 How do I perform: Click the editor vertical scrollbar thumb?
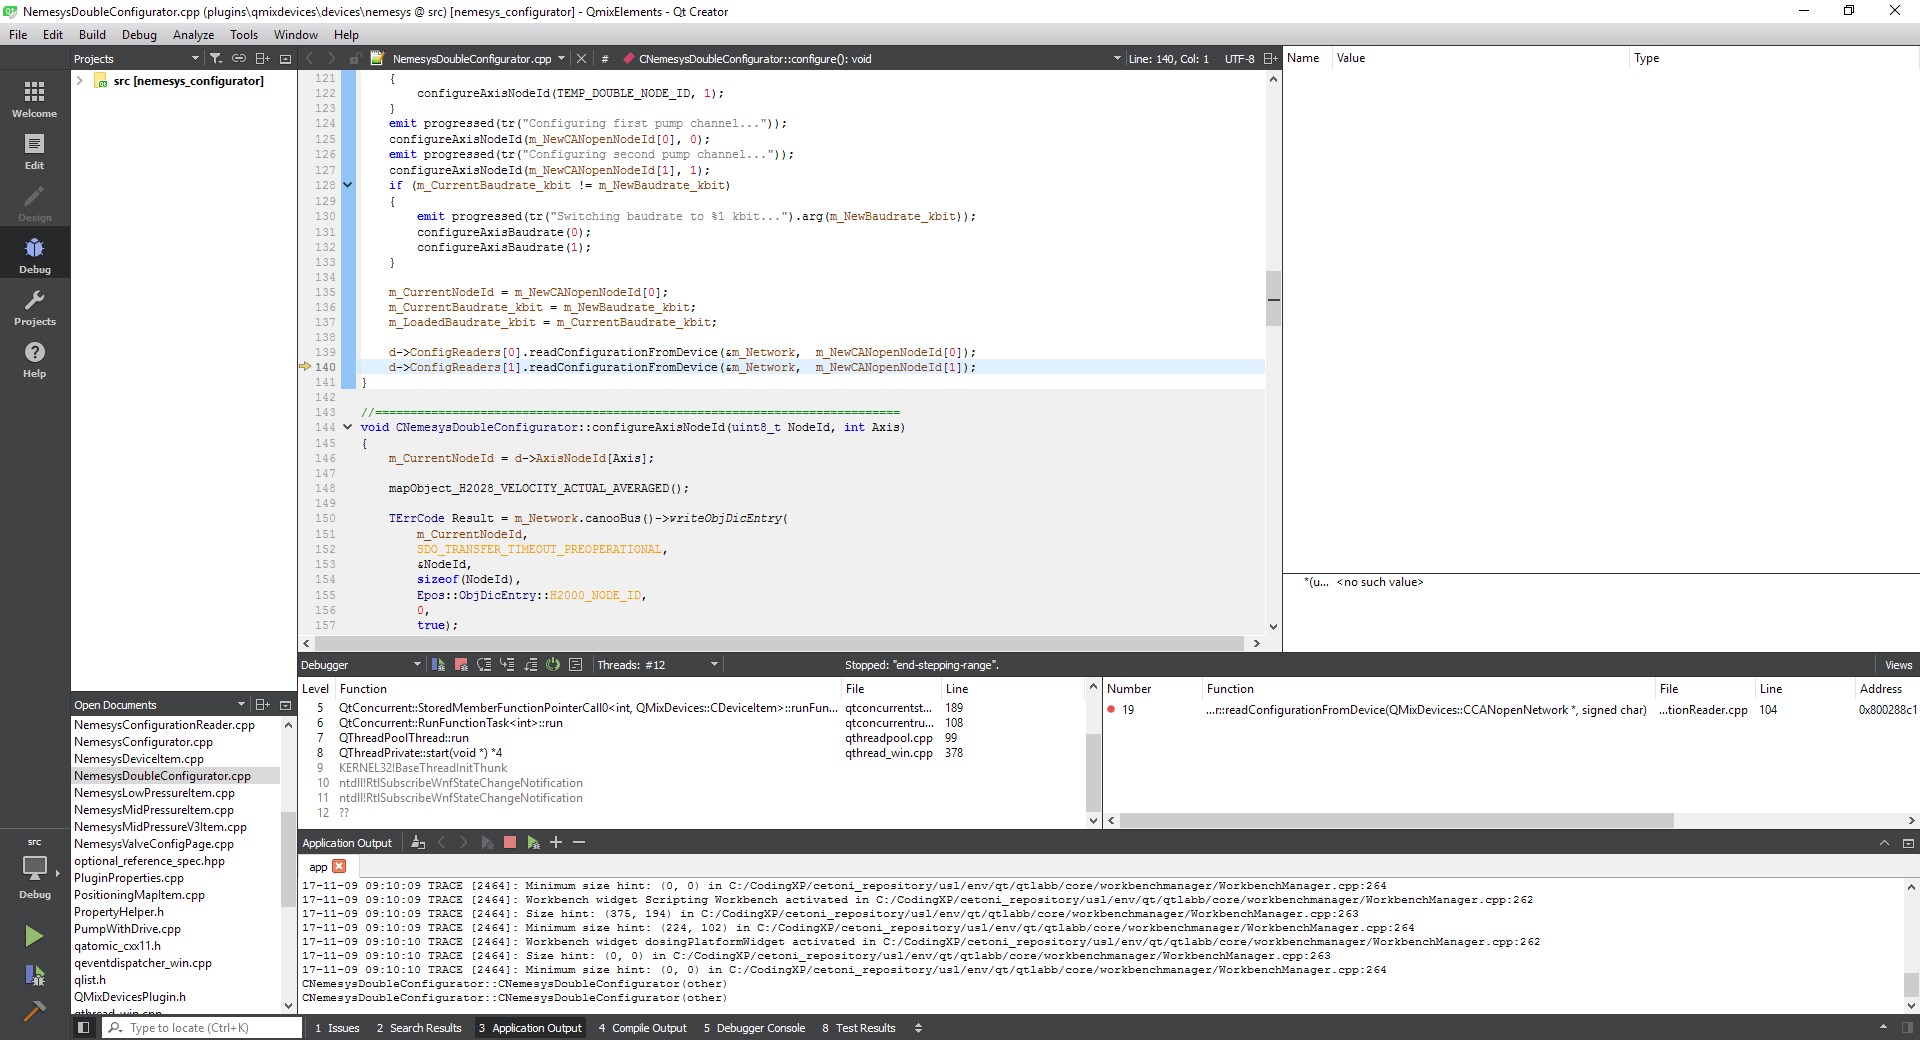pos(1273,298)
